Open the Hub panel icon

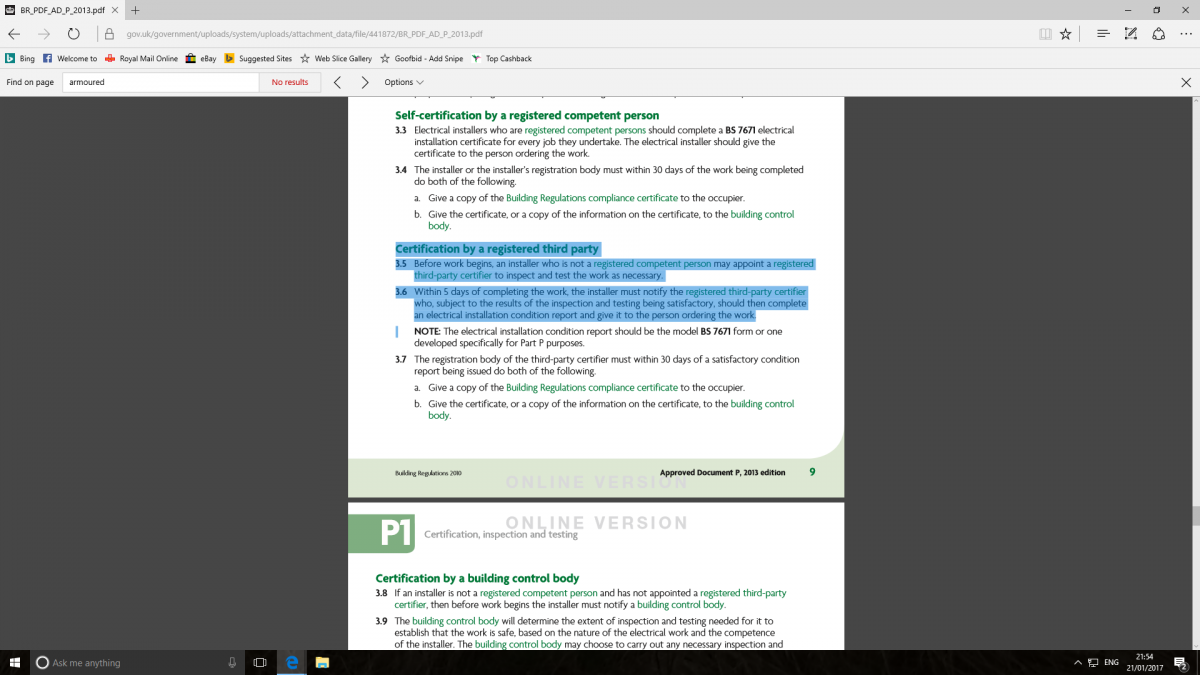[x=1103, y=33]
